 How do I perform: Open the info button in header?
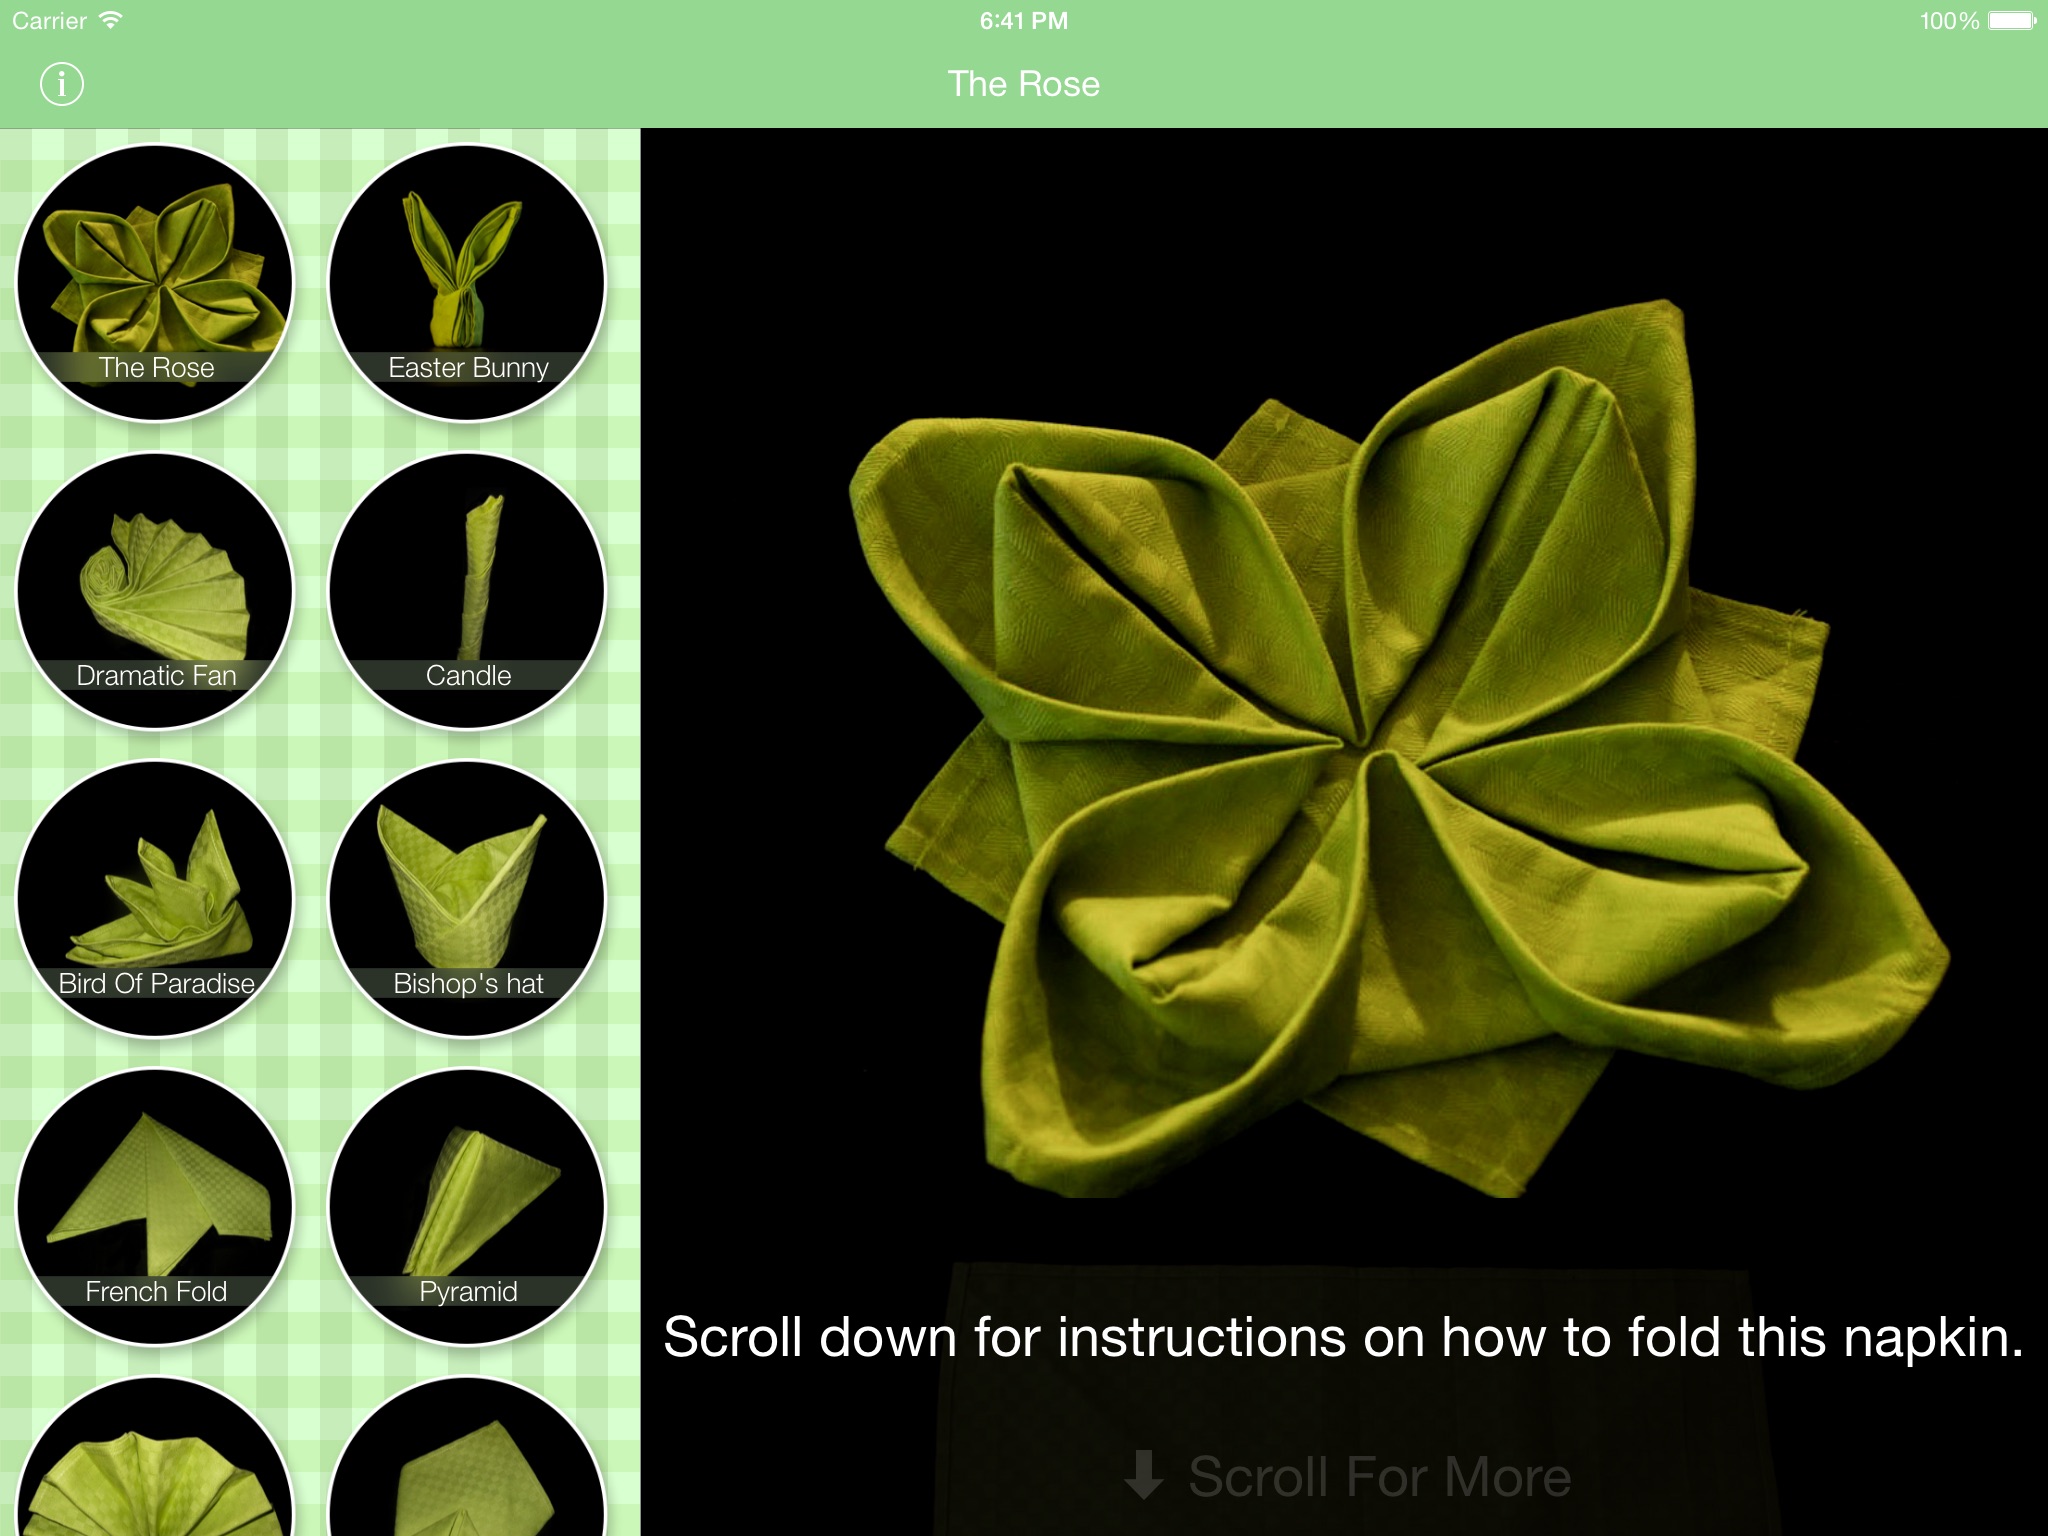tap(62, 84)
